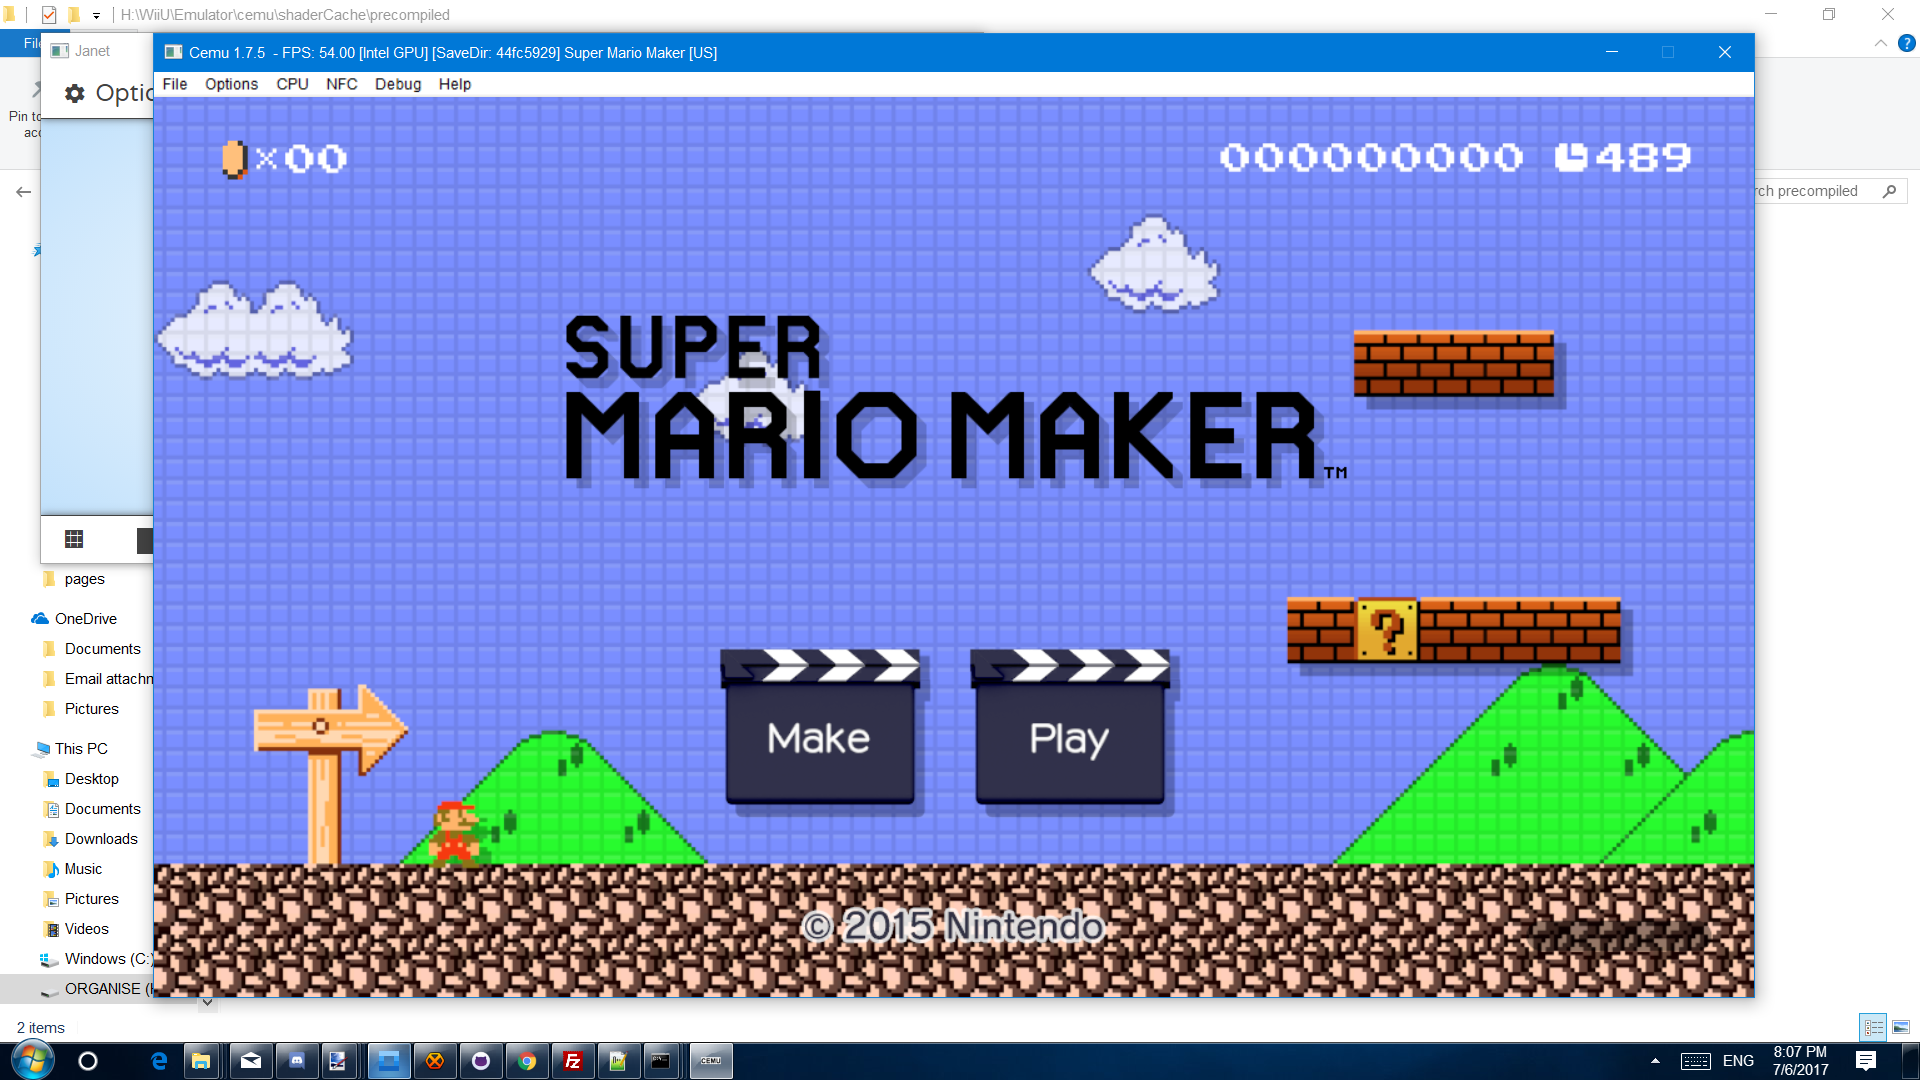Open Cortana search circle on taskbar

(x=88, y=1061)
